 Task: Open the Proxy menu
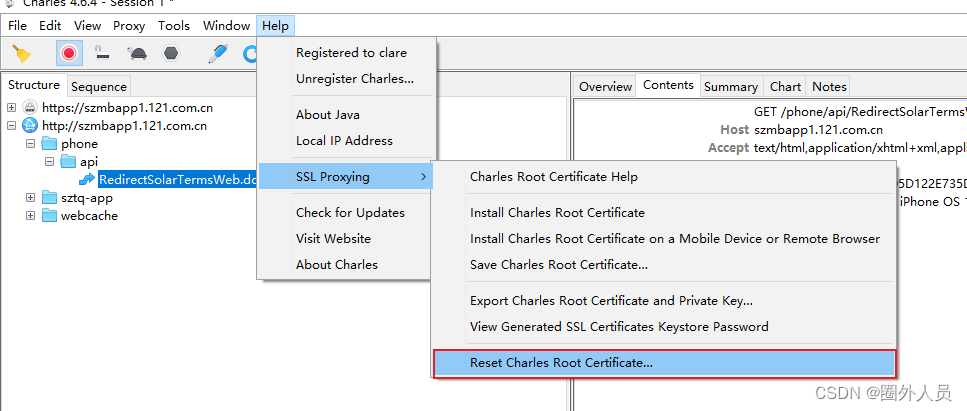[x=129, y=26]
